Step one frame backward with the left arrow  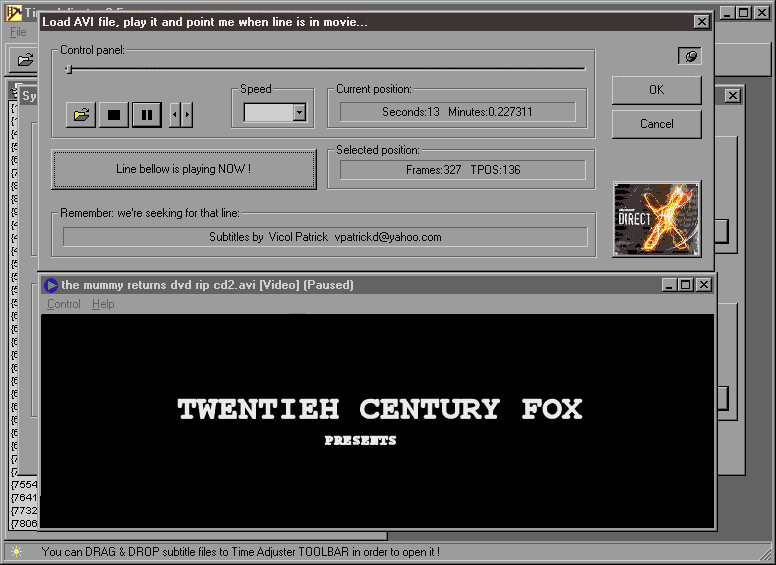pyautogui.click(x=175, y=115)
